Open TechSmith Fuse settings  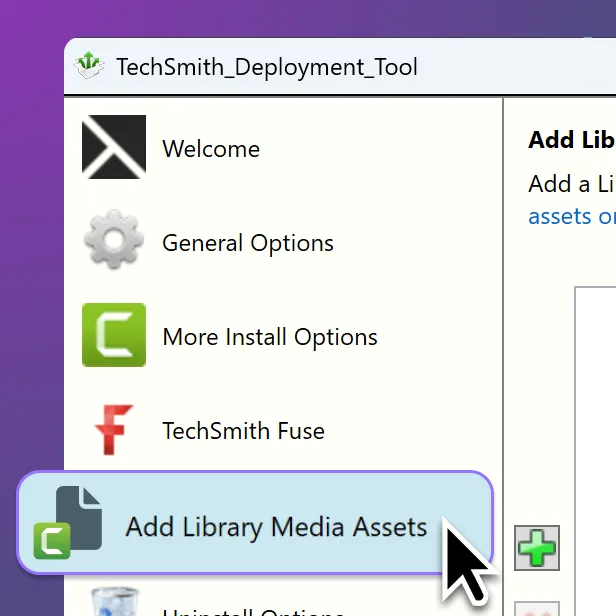tap(244, 431)
